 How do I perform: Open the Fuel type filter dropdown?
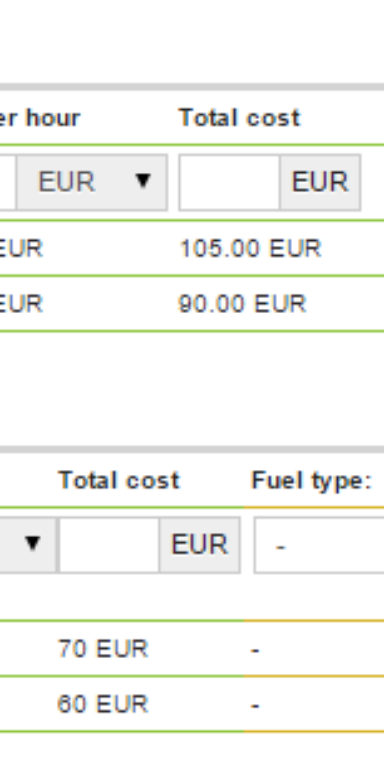tap(319, 545)
